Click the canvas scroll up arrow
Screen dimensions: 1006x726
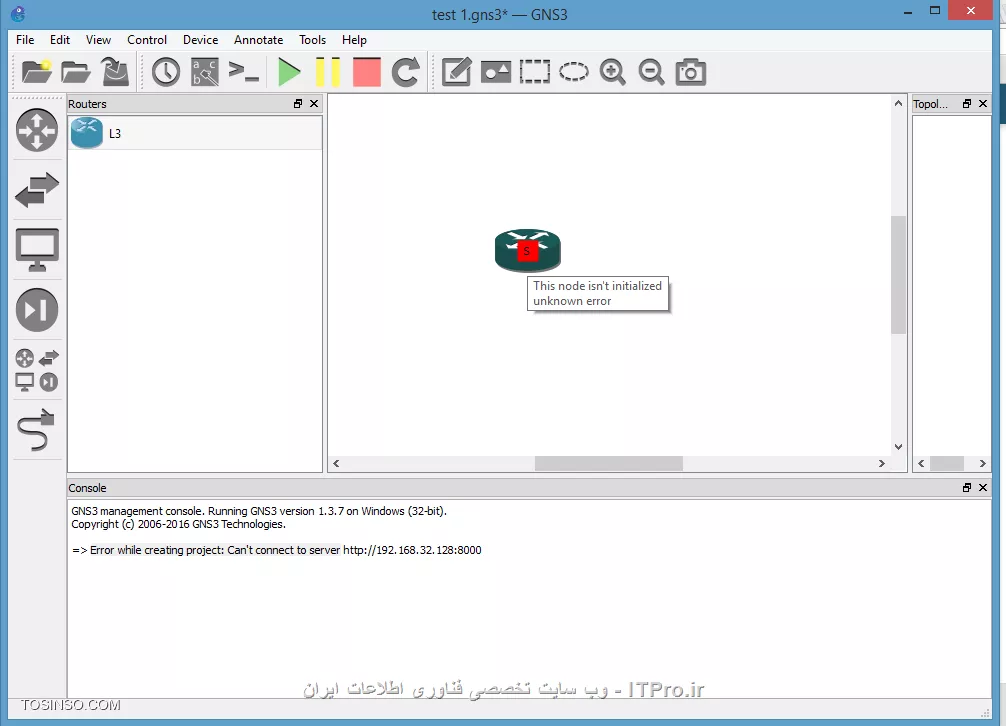pos(898,103)
